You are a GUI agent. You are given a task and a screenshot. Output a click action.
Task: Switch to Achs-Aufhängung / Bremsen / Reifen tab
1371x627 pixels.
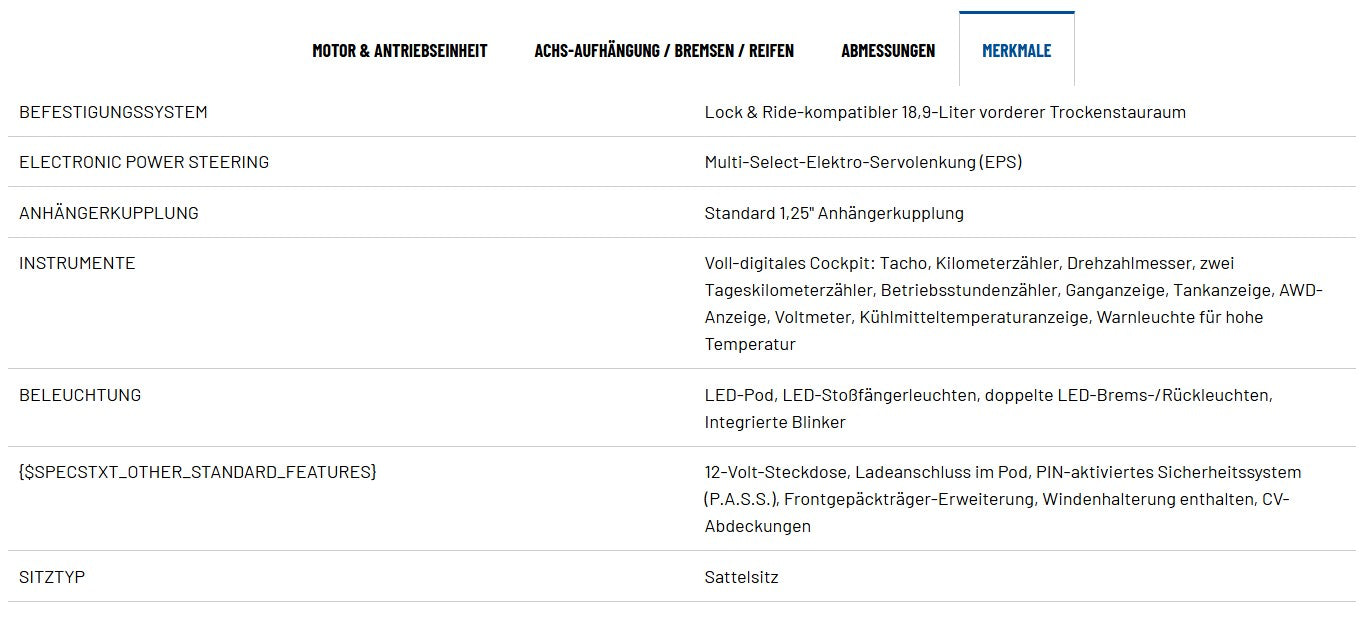click(x=664, y=50)
